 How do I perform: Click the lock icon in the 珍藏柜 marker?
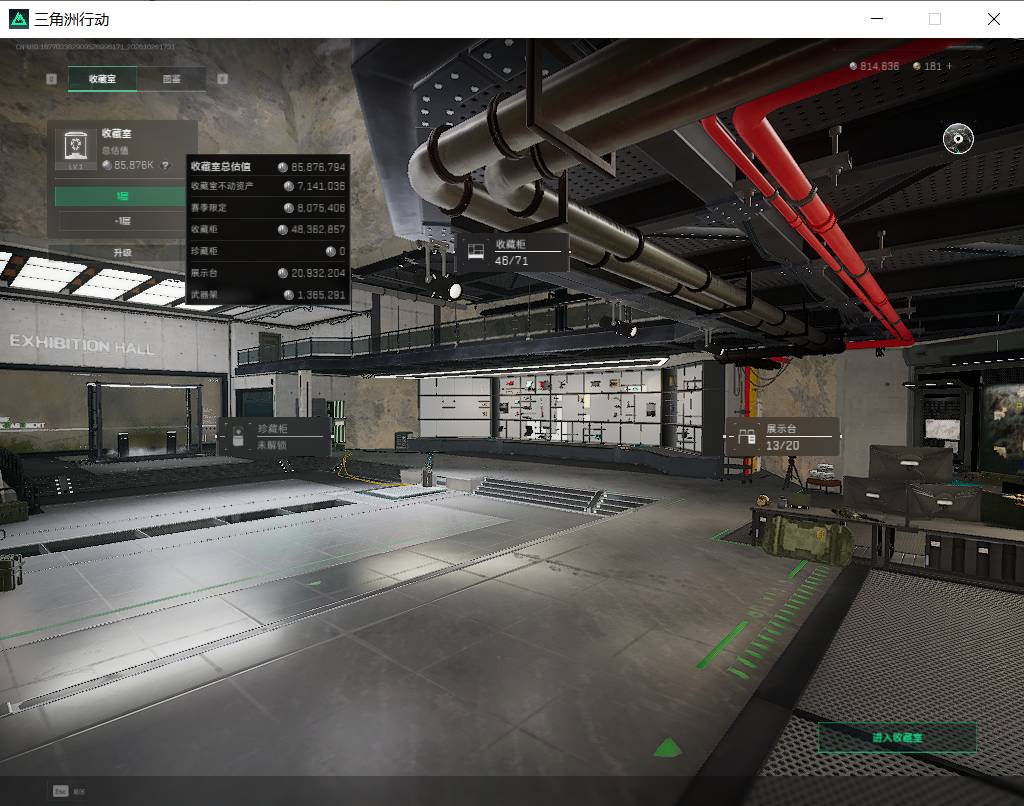(238, 437)
